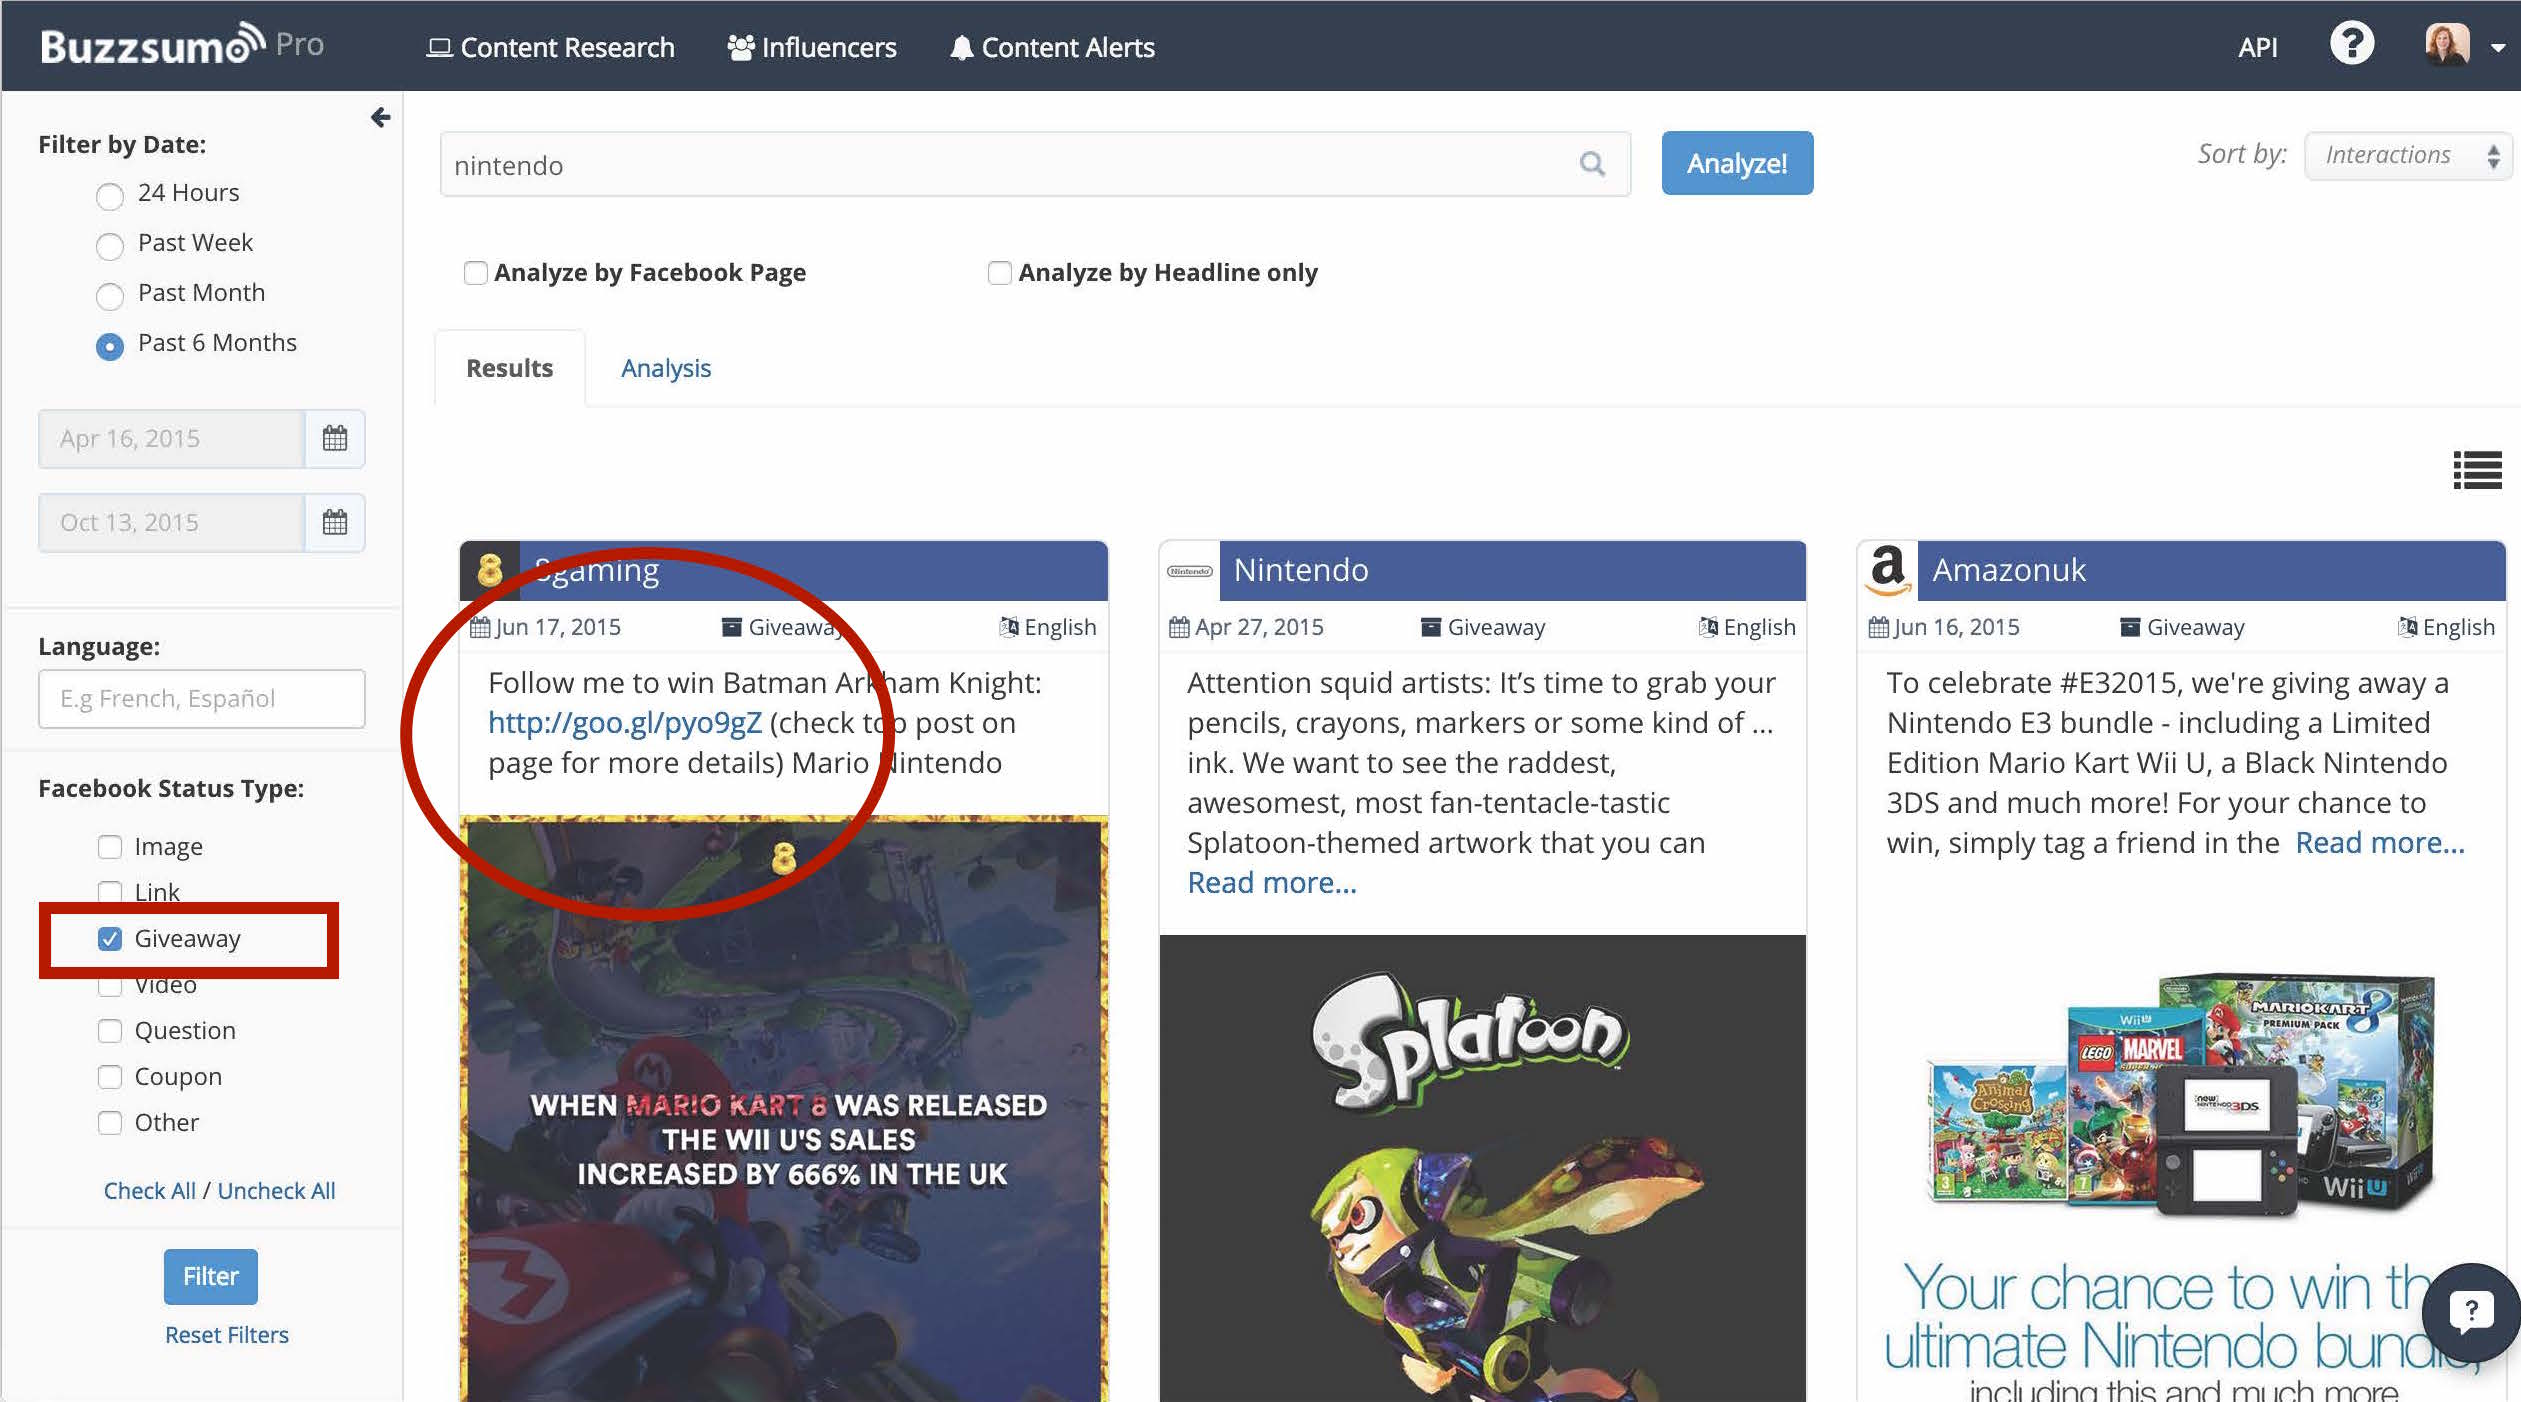Viewport: 2521px width, 1402px height.
Task: Check the Video status type
Action: pyautogui.click(x=109, y=985)
